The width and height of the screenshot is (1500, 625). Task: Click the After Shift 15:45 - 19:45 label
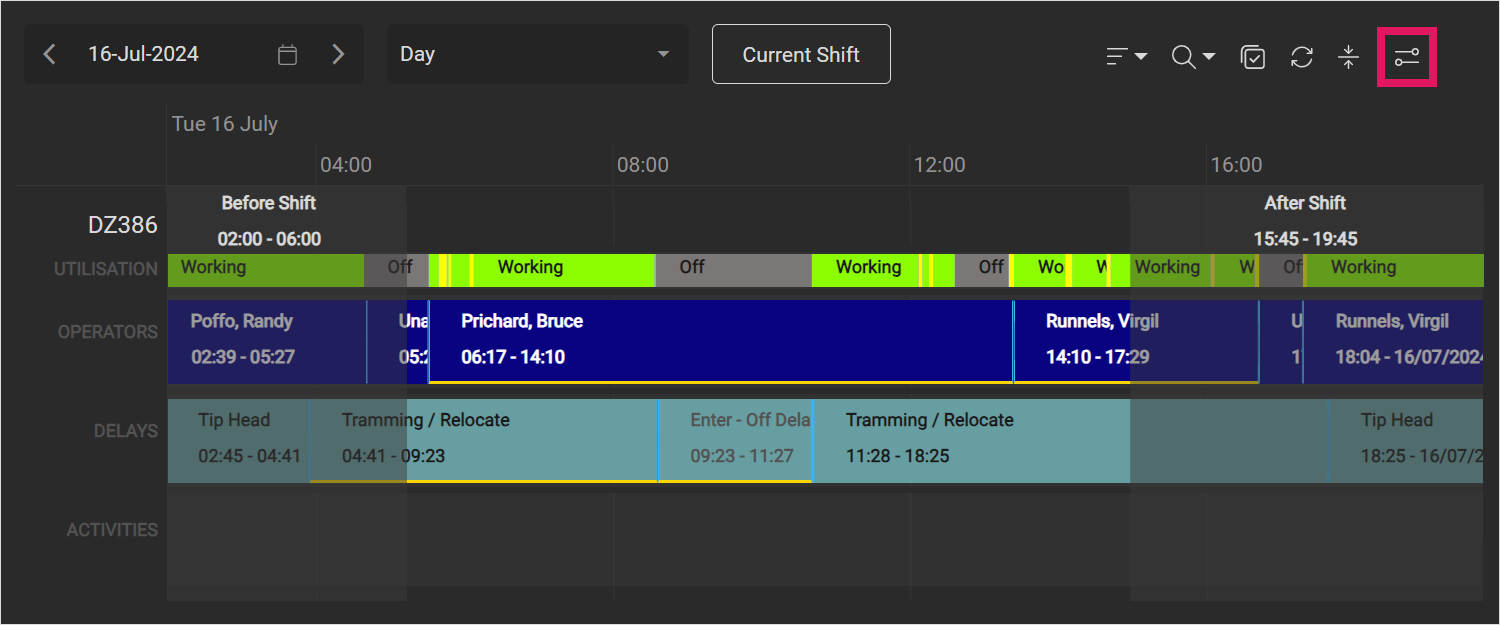tap(1305, 221)
